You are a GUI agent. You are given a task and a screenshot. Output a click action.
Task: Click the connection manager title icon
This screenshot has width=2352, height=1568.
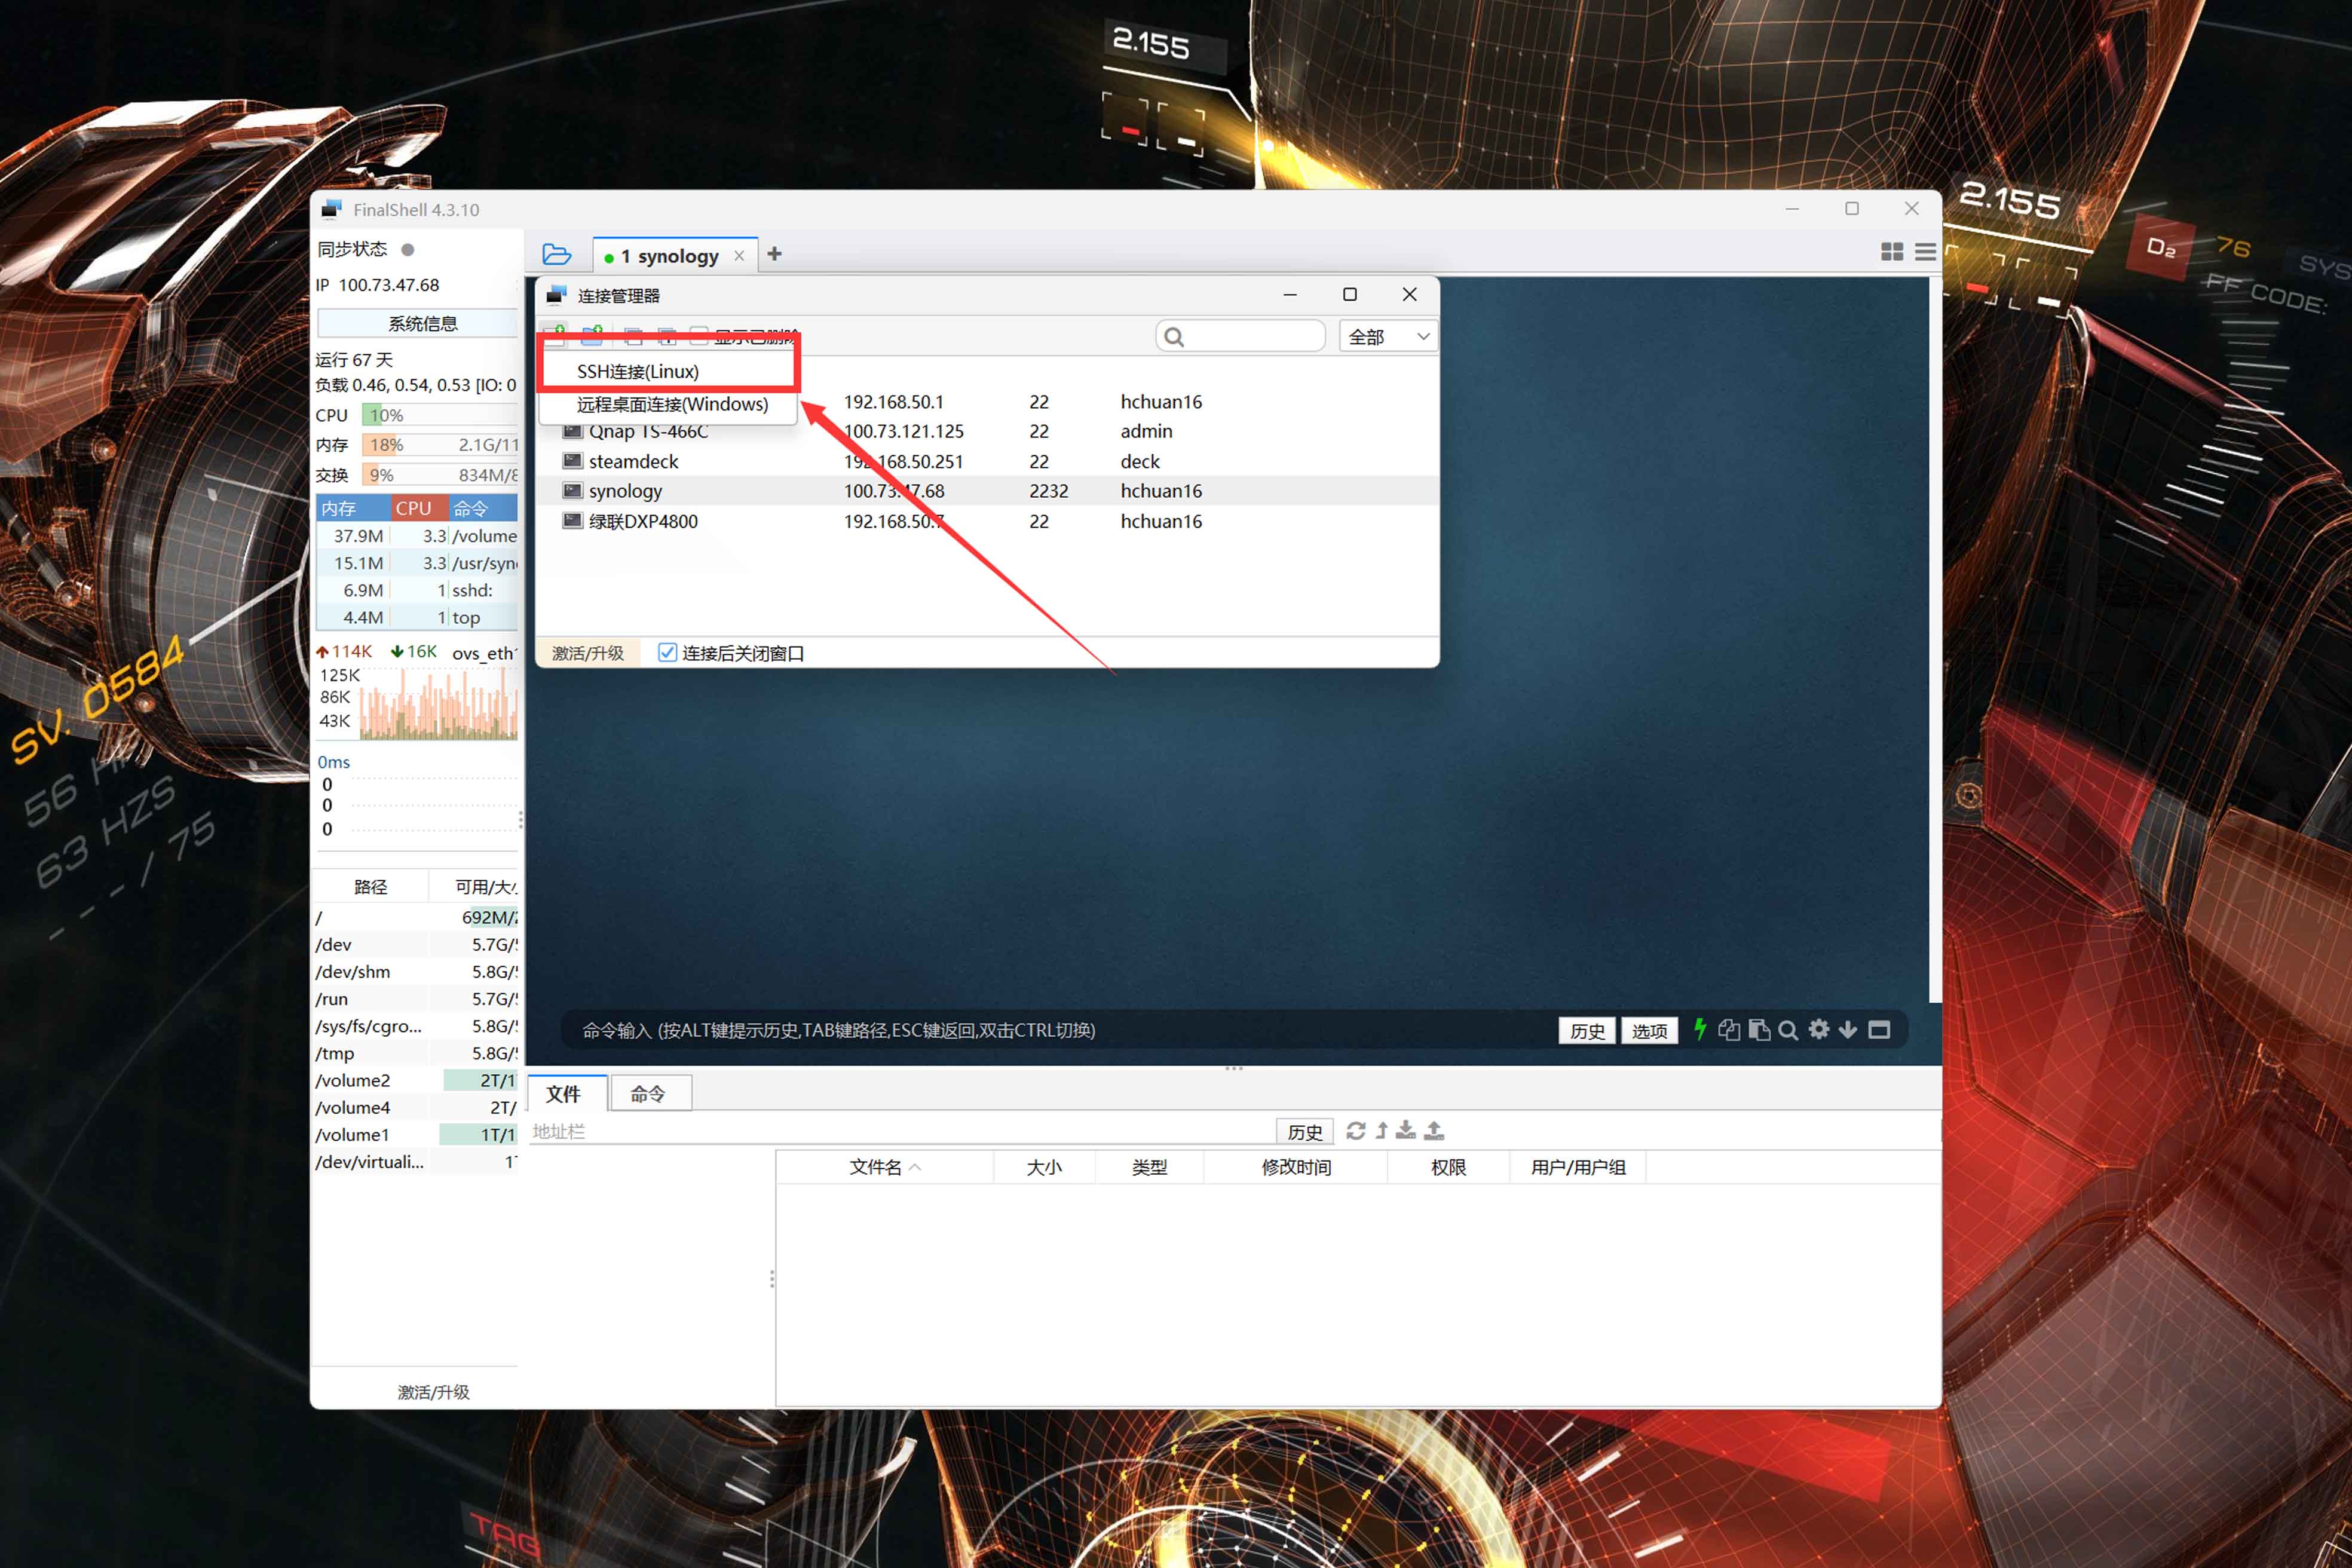pyautogui.click(x=556, y=295)
